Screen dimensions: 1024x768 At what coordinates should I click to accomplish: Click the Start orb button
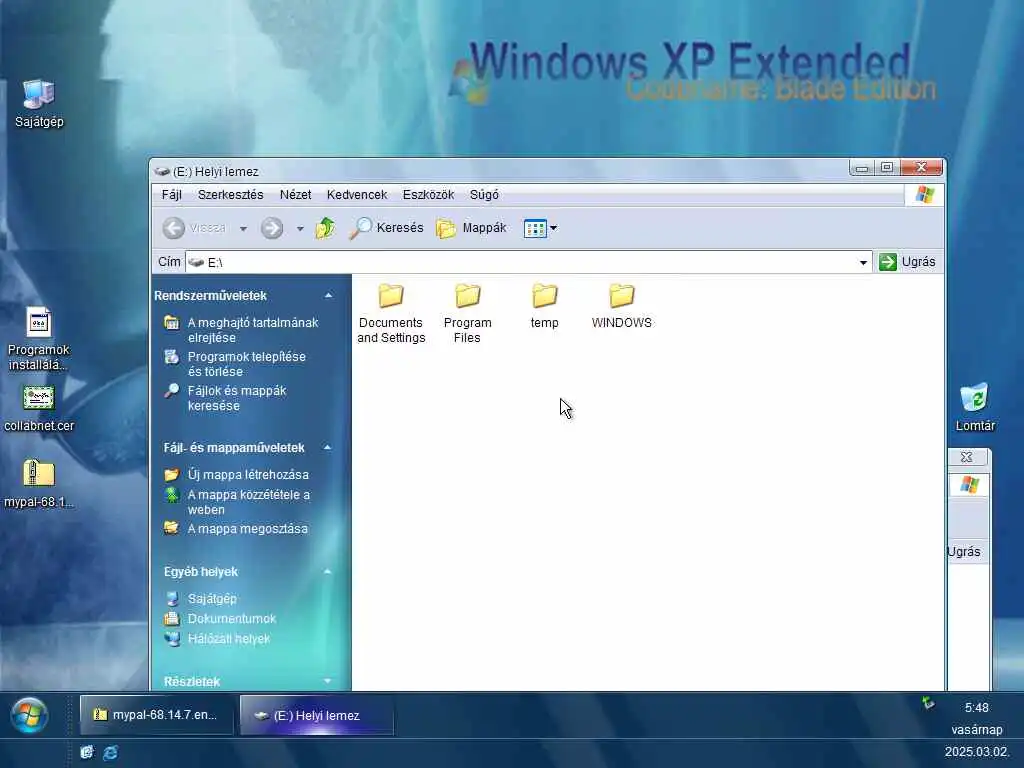tap(29, 715)
